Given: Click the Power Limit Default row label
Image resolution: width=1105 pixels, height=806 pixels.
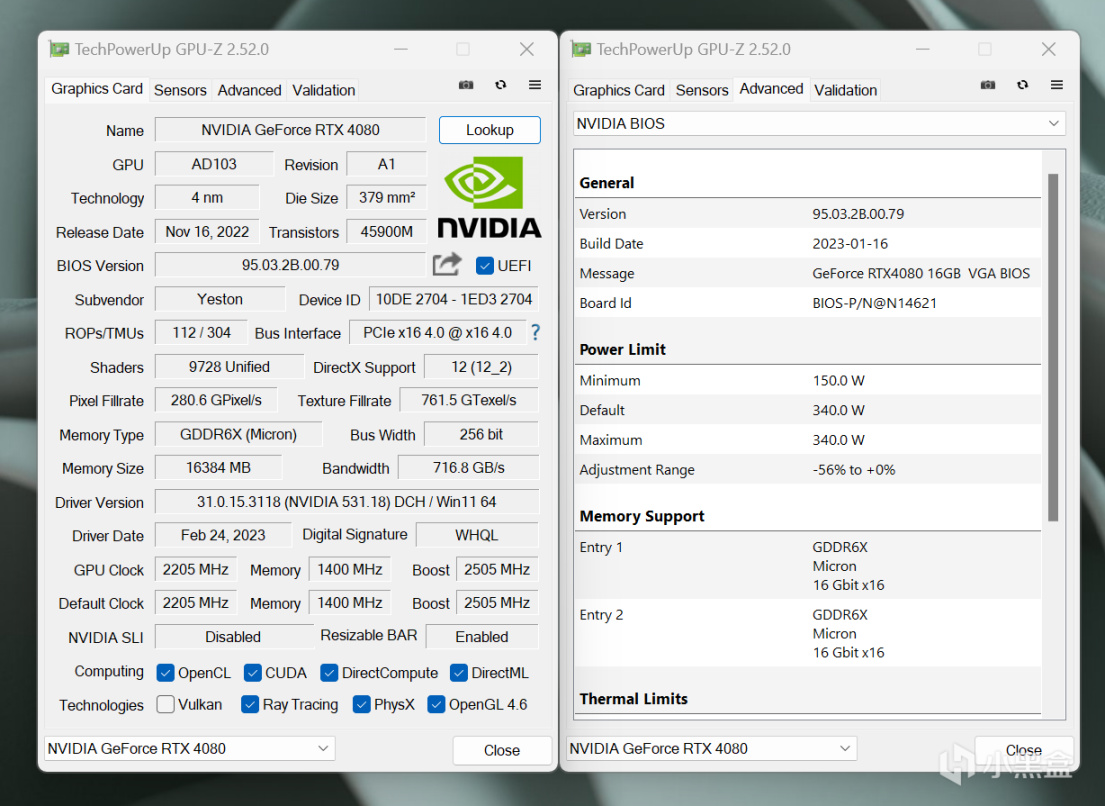Looking at the screenshot, I should coord(602,410).
